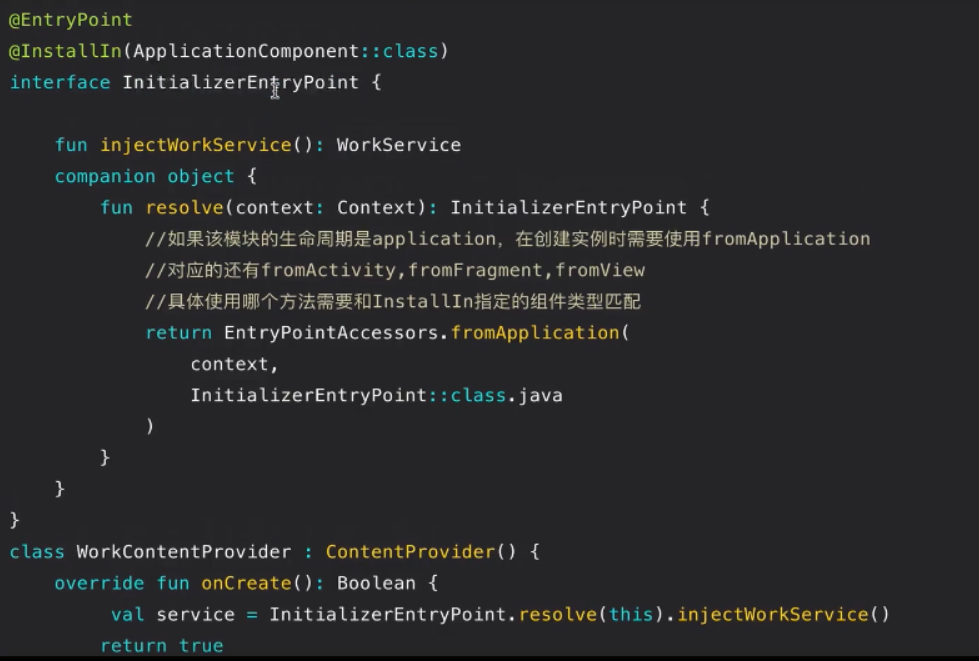Click resolve call in the val service line

click(x=558, y=615)
